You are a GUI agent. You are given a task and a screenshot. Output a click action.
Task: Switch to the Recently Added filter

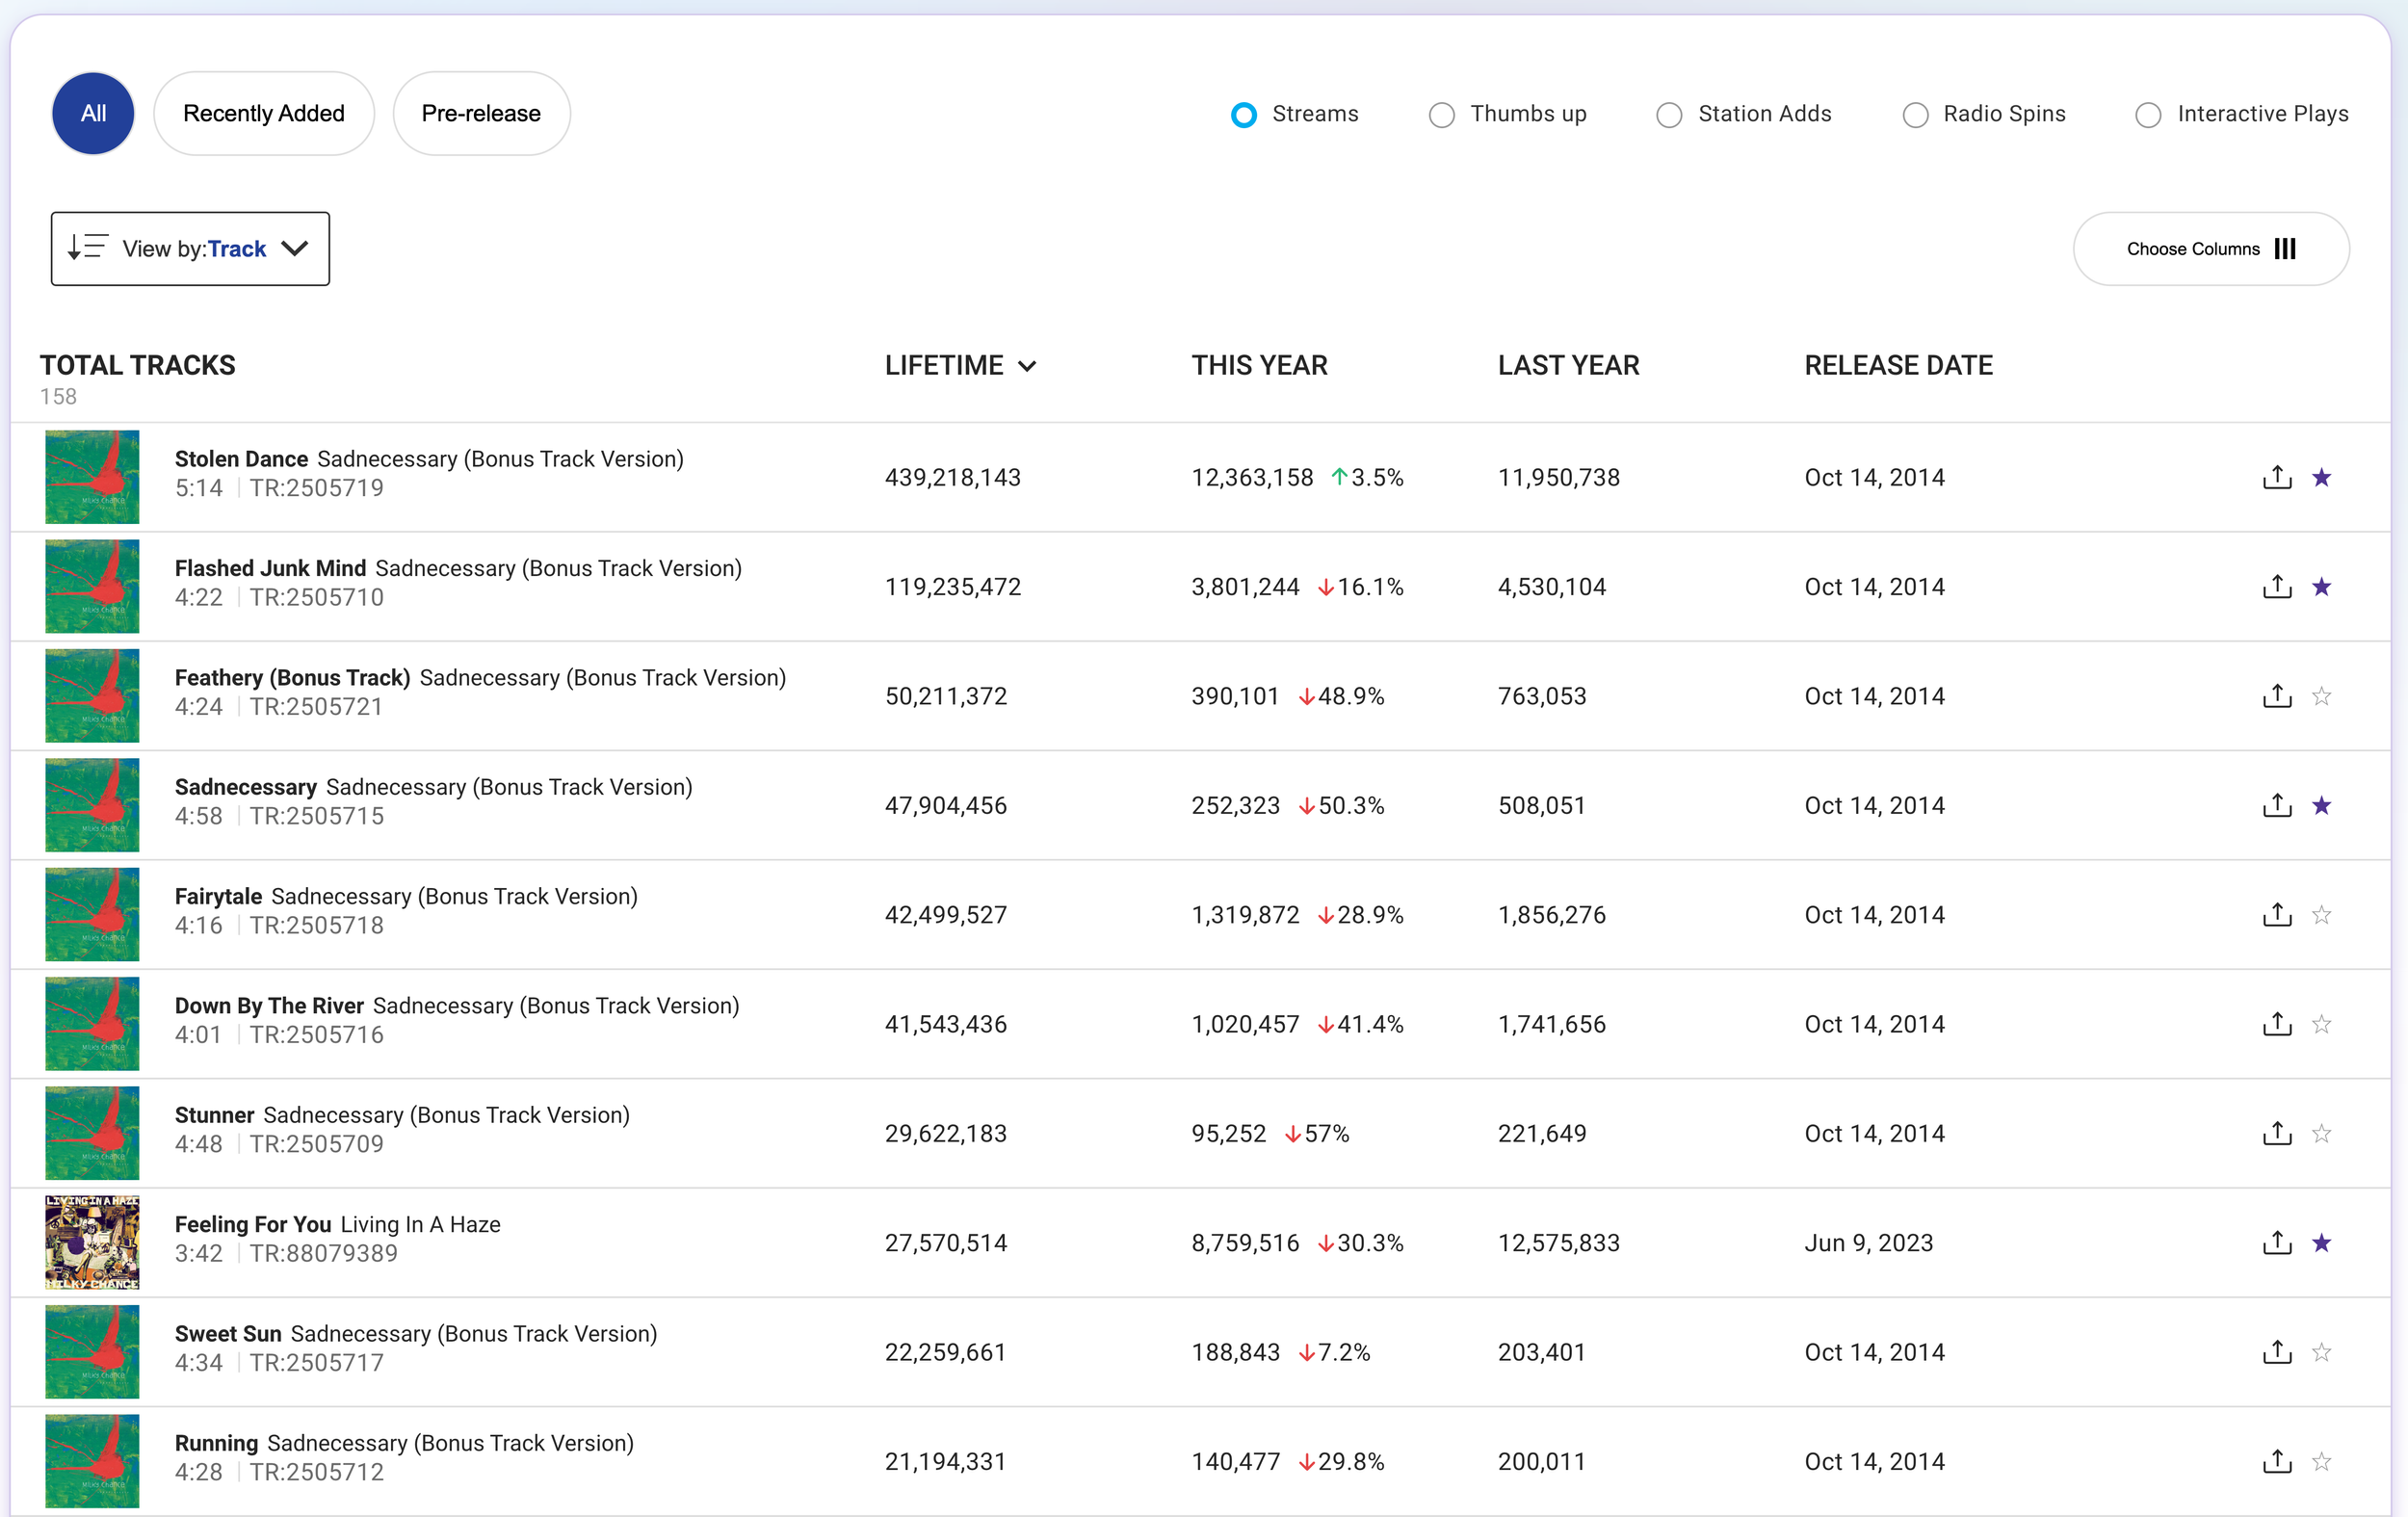[264, 114]
